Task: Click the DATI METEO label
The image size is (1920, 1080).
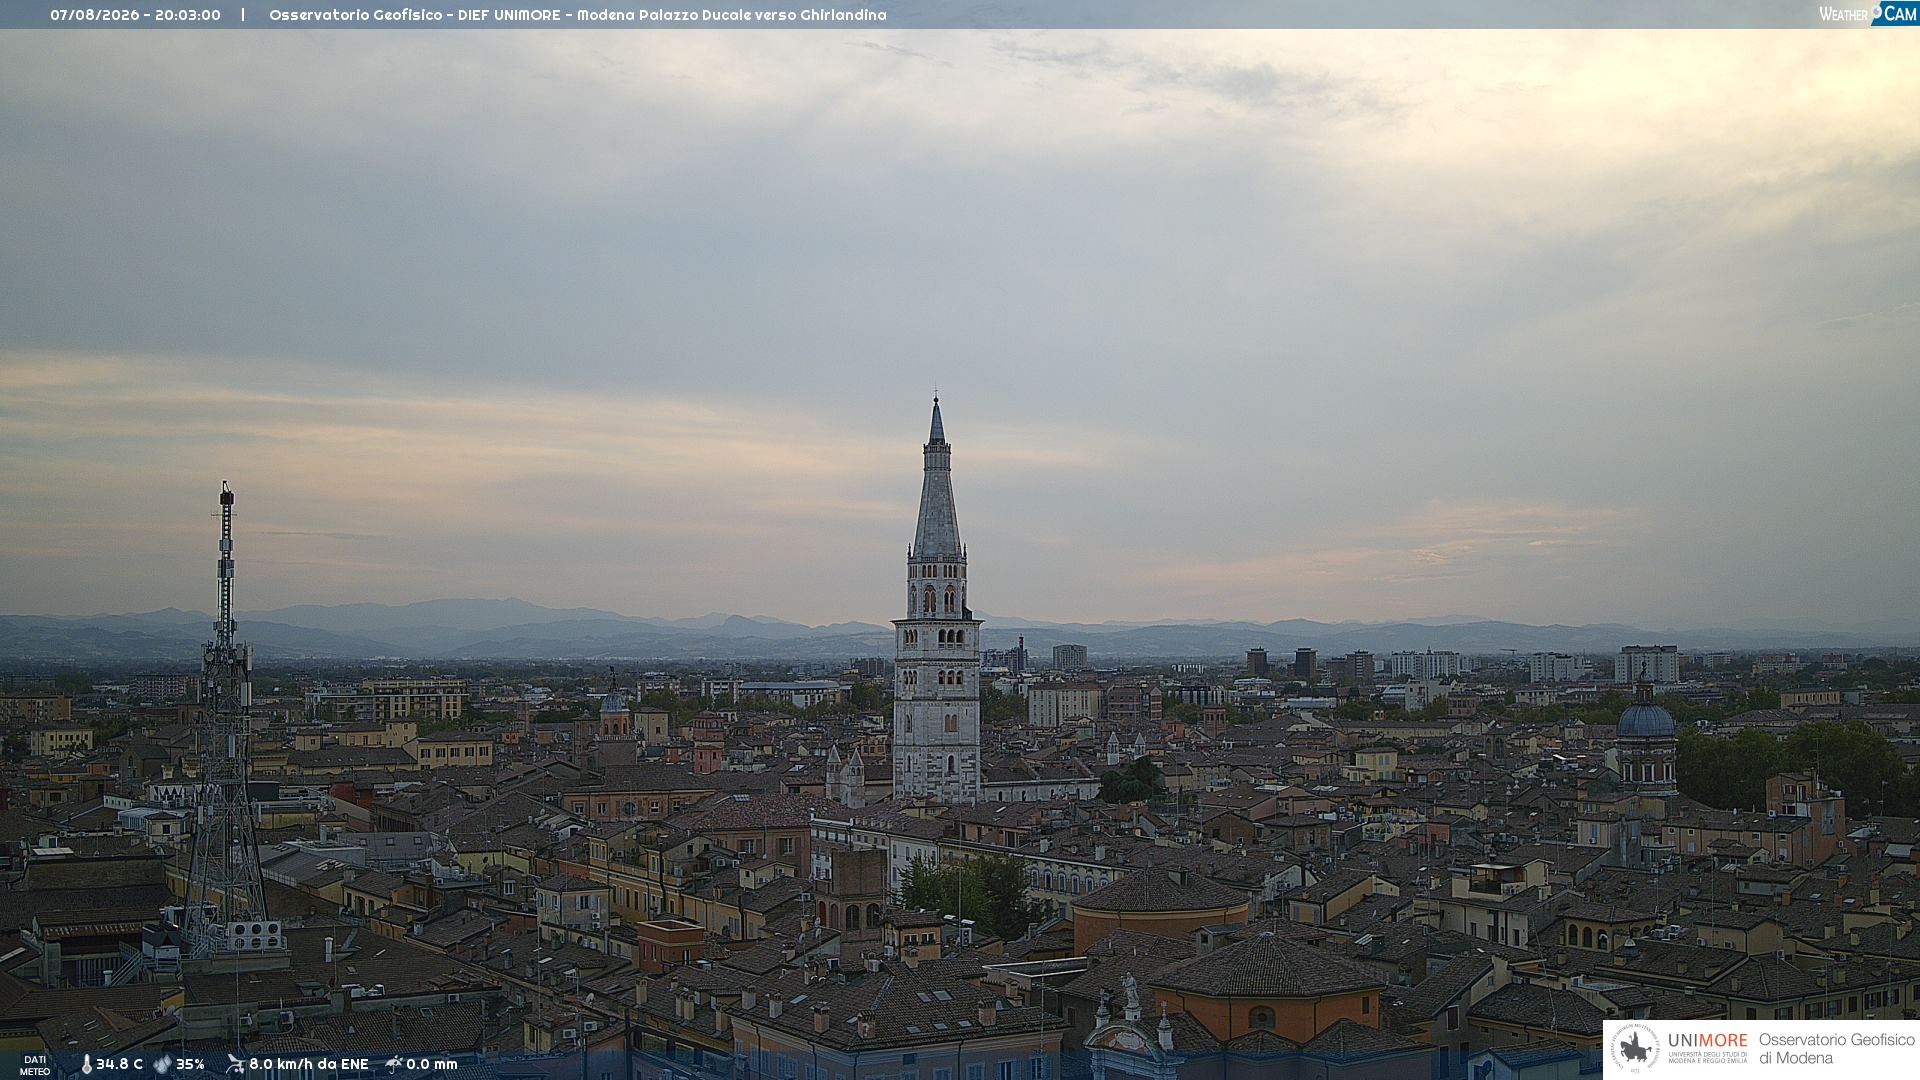Action: 35,1066
